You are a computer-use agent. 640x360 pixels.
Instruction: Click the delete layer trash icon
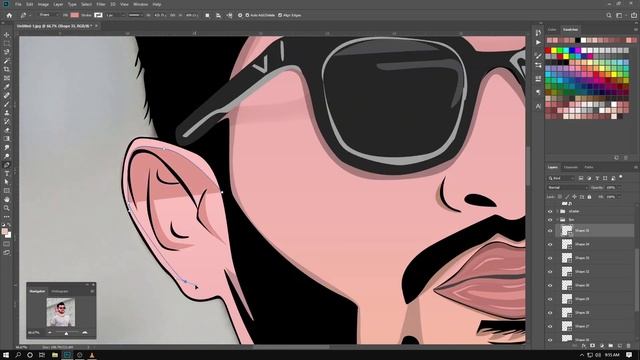(629, 346)
